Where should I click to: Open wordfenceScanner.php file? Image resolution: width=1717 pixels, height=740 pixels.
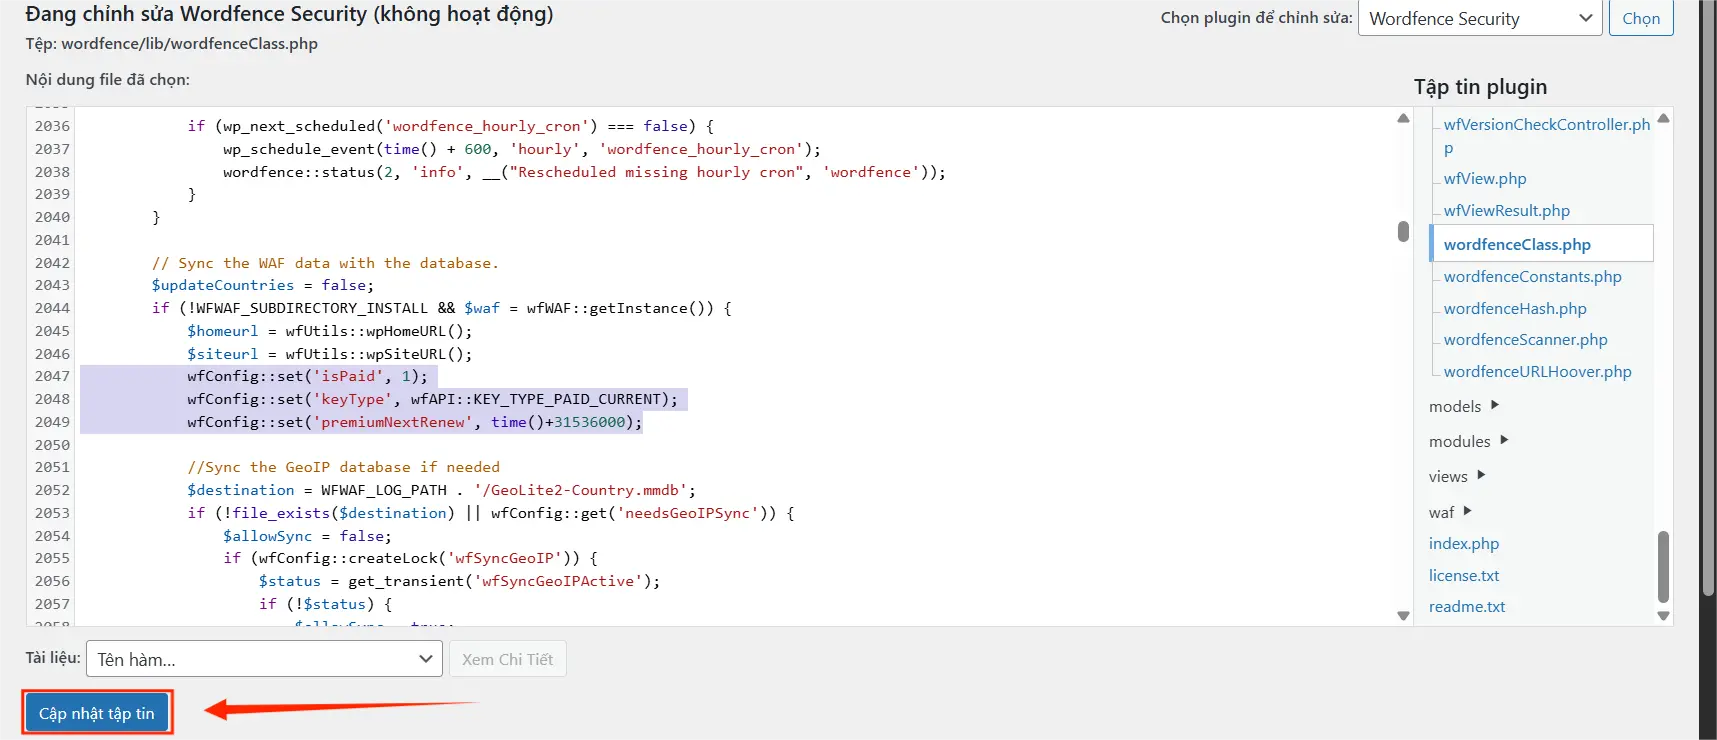(1525, 339)
